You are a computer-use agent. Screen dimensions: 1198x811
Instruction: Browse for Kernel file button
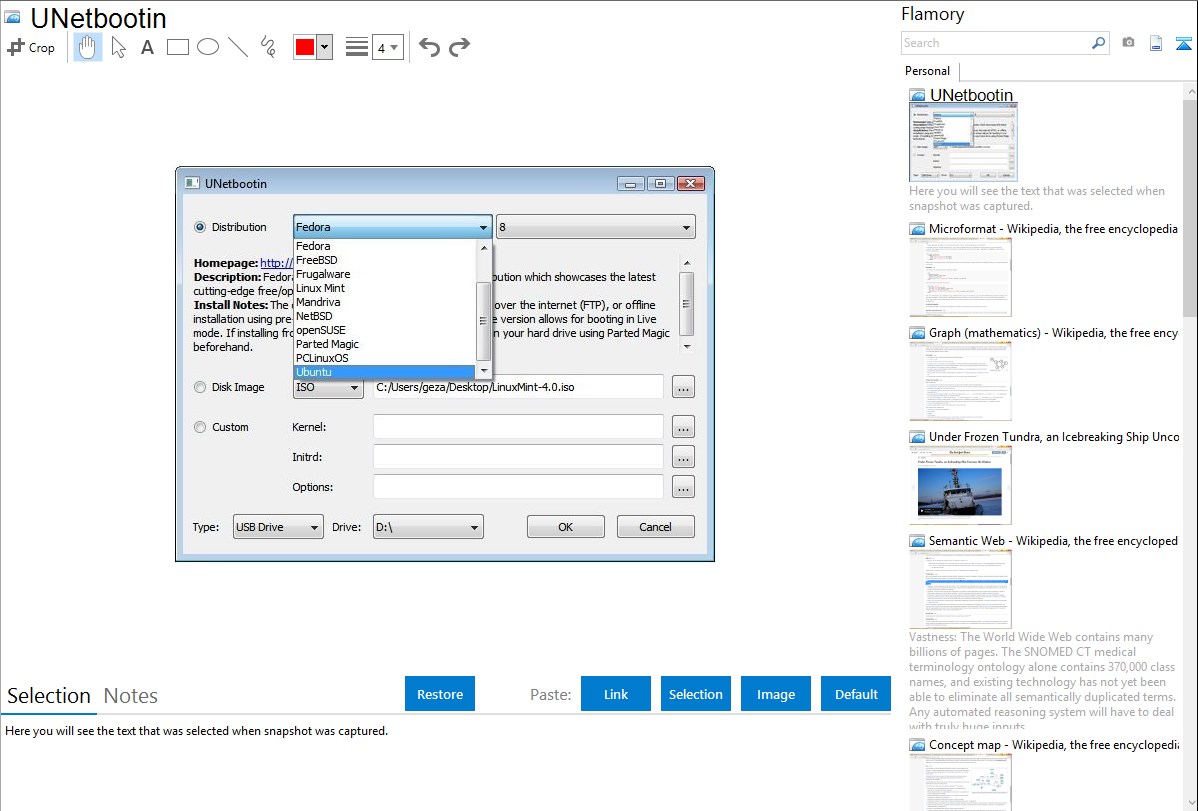click(x=683, y=427)
